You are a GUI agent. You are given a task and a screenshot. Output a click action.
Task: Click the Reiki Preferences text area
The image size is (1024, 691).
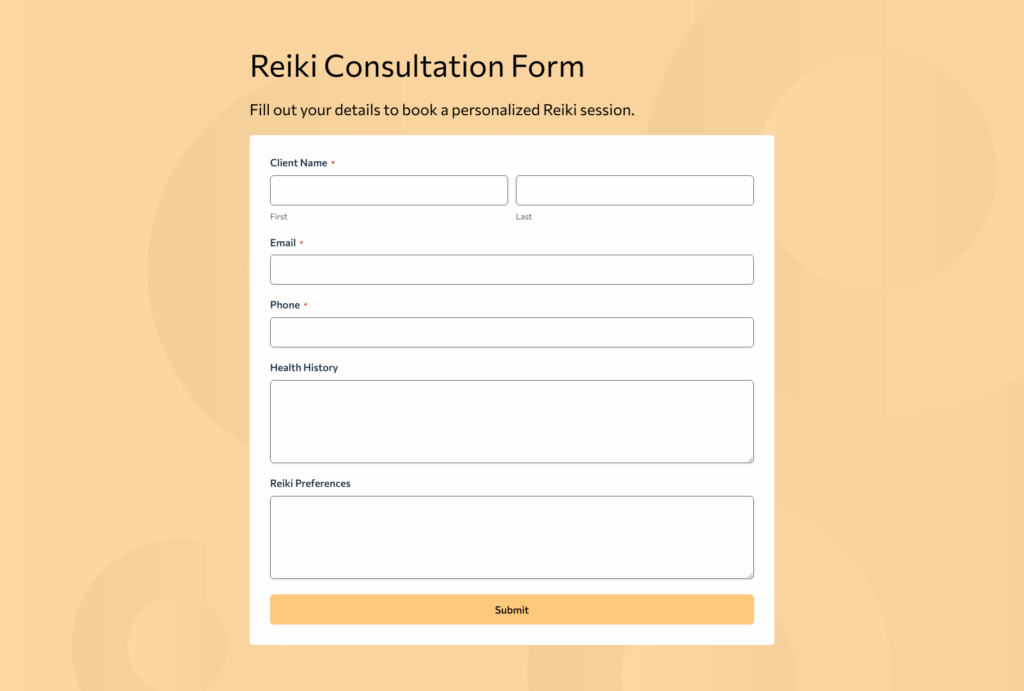[x=511, y=536]
